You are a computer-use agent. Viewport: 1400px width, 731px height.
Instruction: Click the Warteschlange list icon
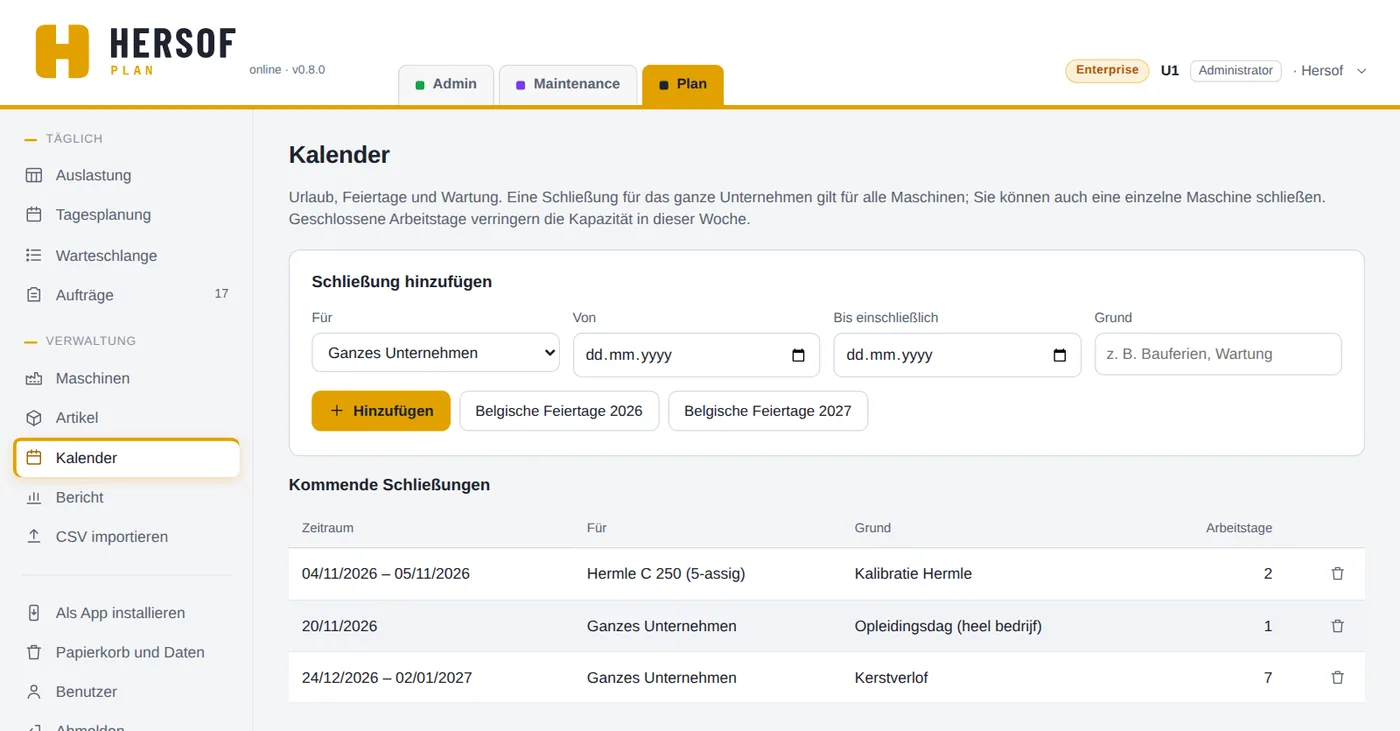click(x=34, y=256)
